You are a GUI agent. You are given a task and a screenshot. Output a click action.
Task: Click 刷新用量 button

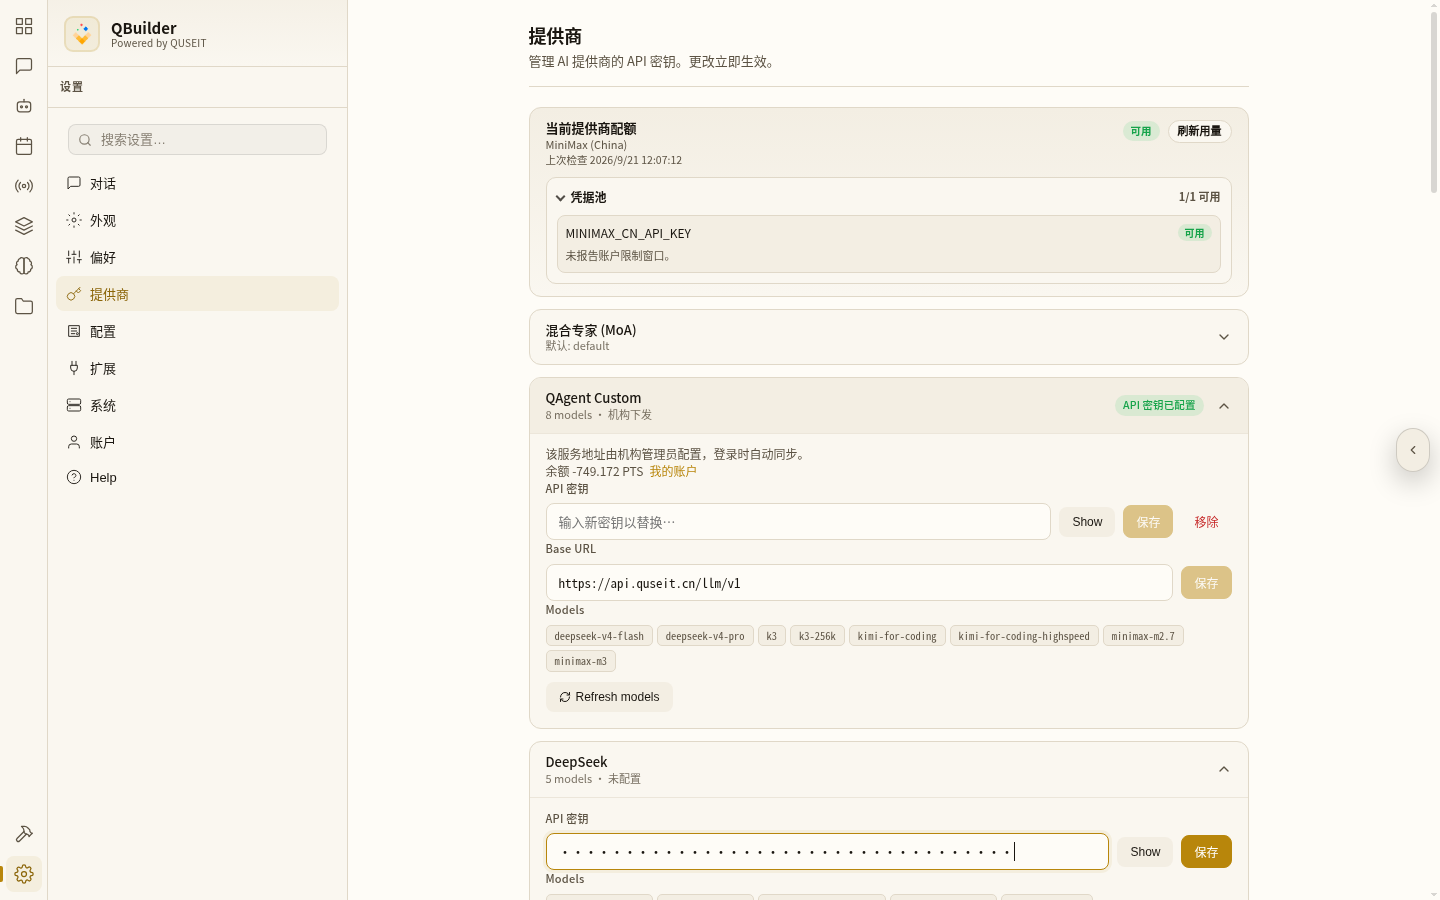coord(1199,131)
